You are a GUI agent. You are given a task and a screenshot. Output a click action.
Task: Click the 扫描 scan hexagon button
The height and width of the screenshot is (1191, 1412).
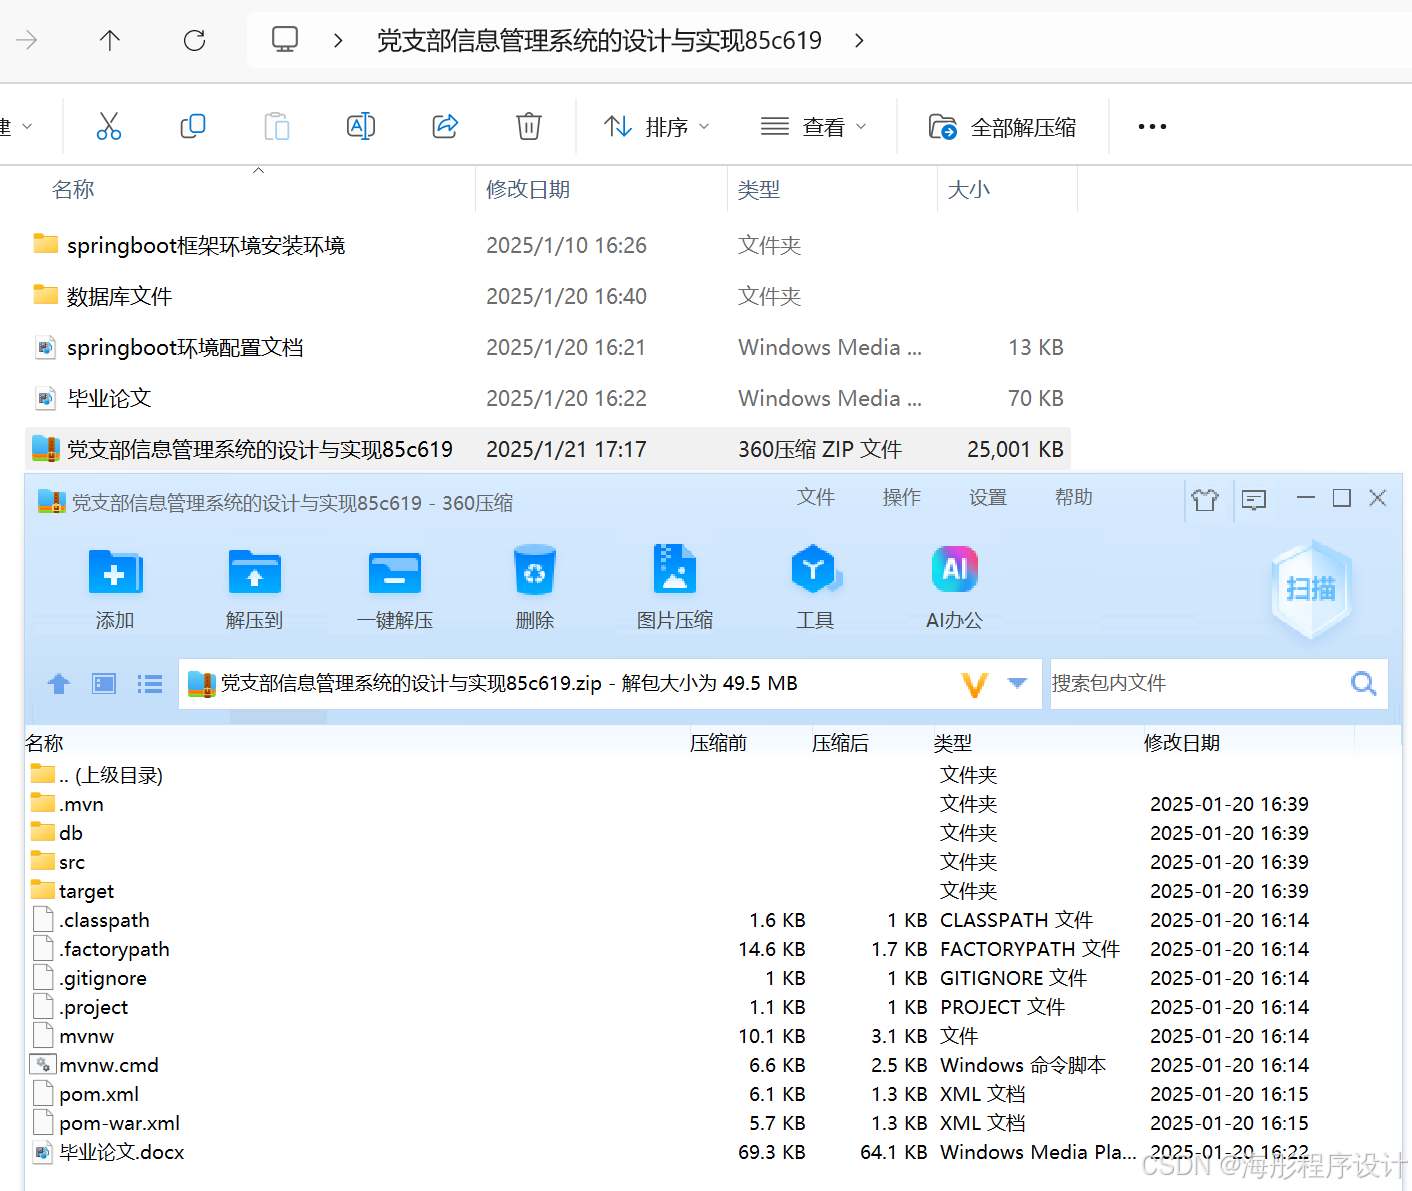(1311, 589)
